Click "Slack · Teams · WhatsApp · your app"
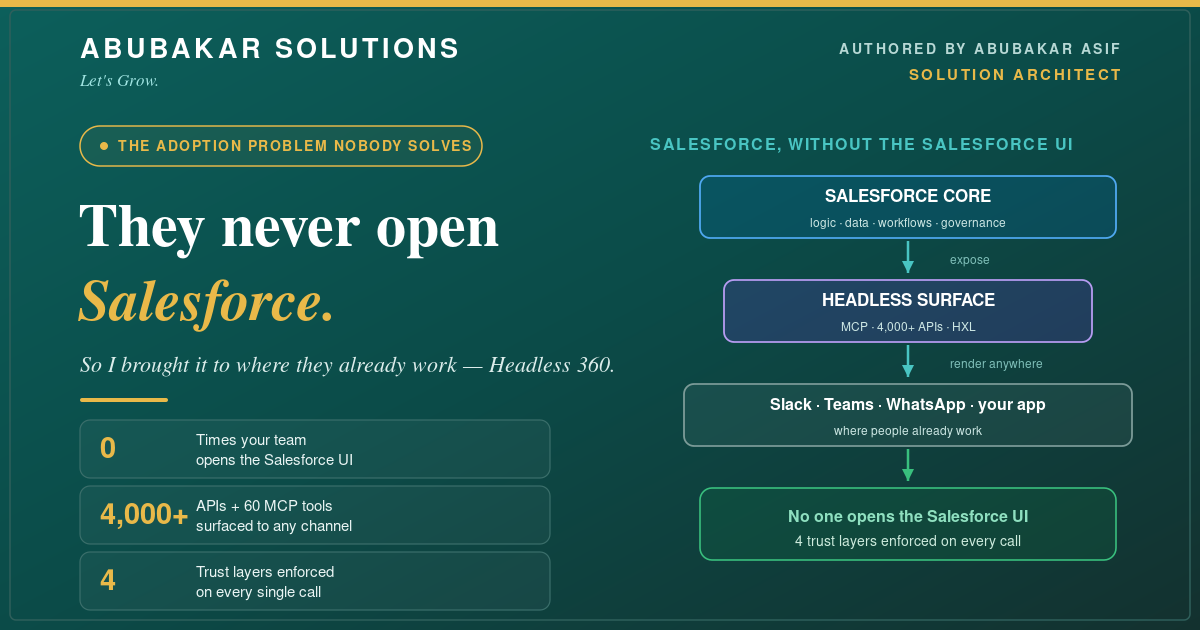Screen dimensions: 1200x630 pos(908,405)
